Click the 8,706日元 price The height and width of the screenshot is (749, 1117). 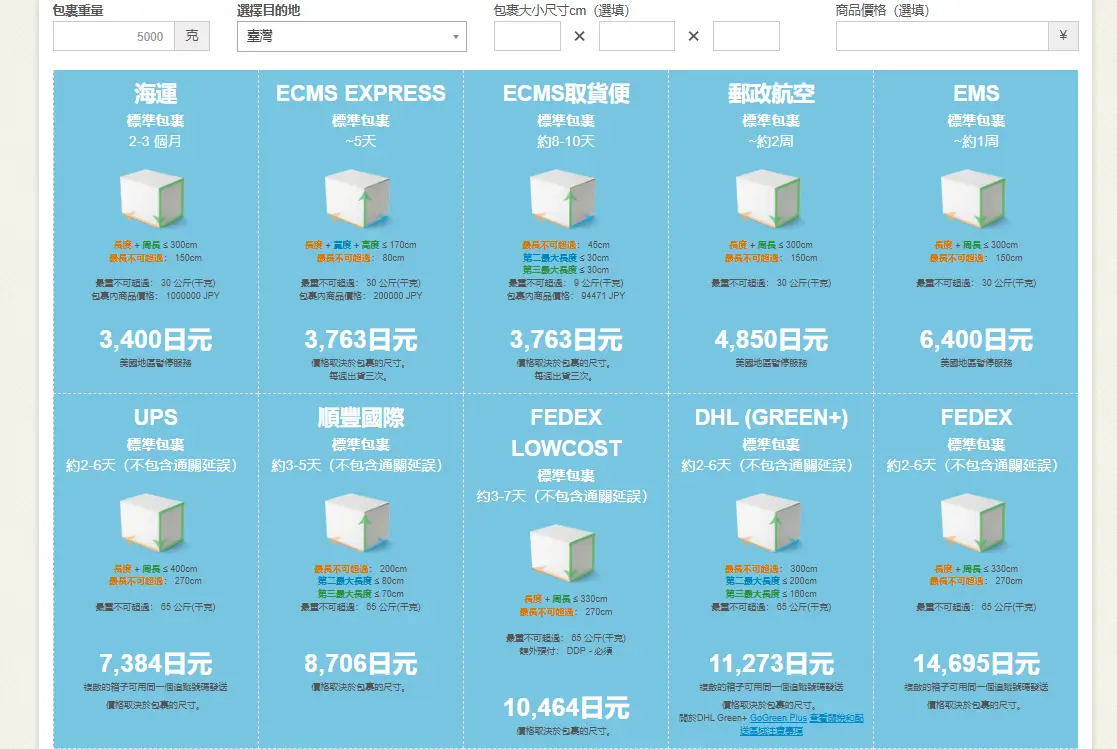click(361, 663)
